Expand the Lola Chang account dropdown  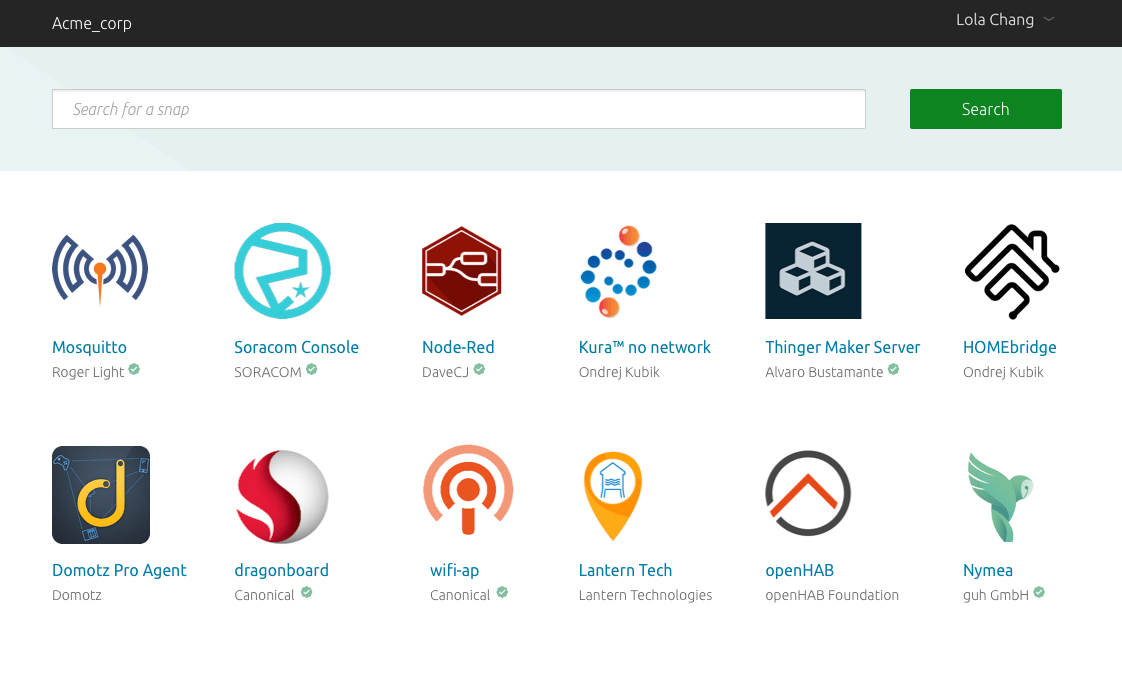click(1005, 19)
